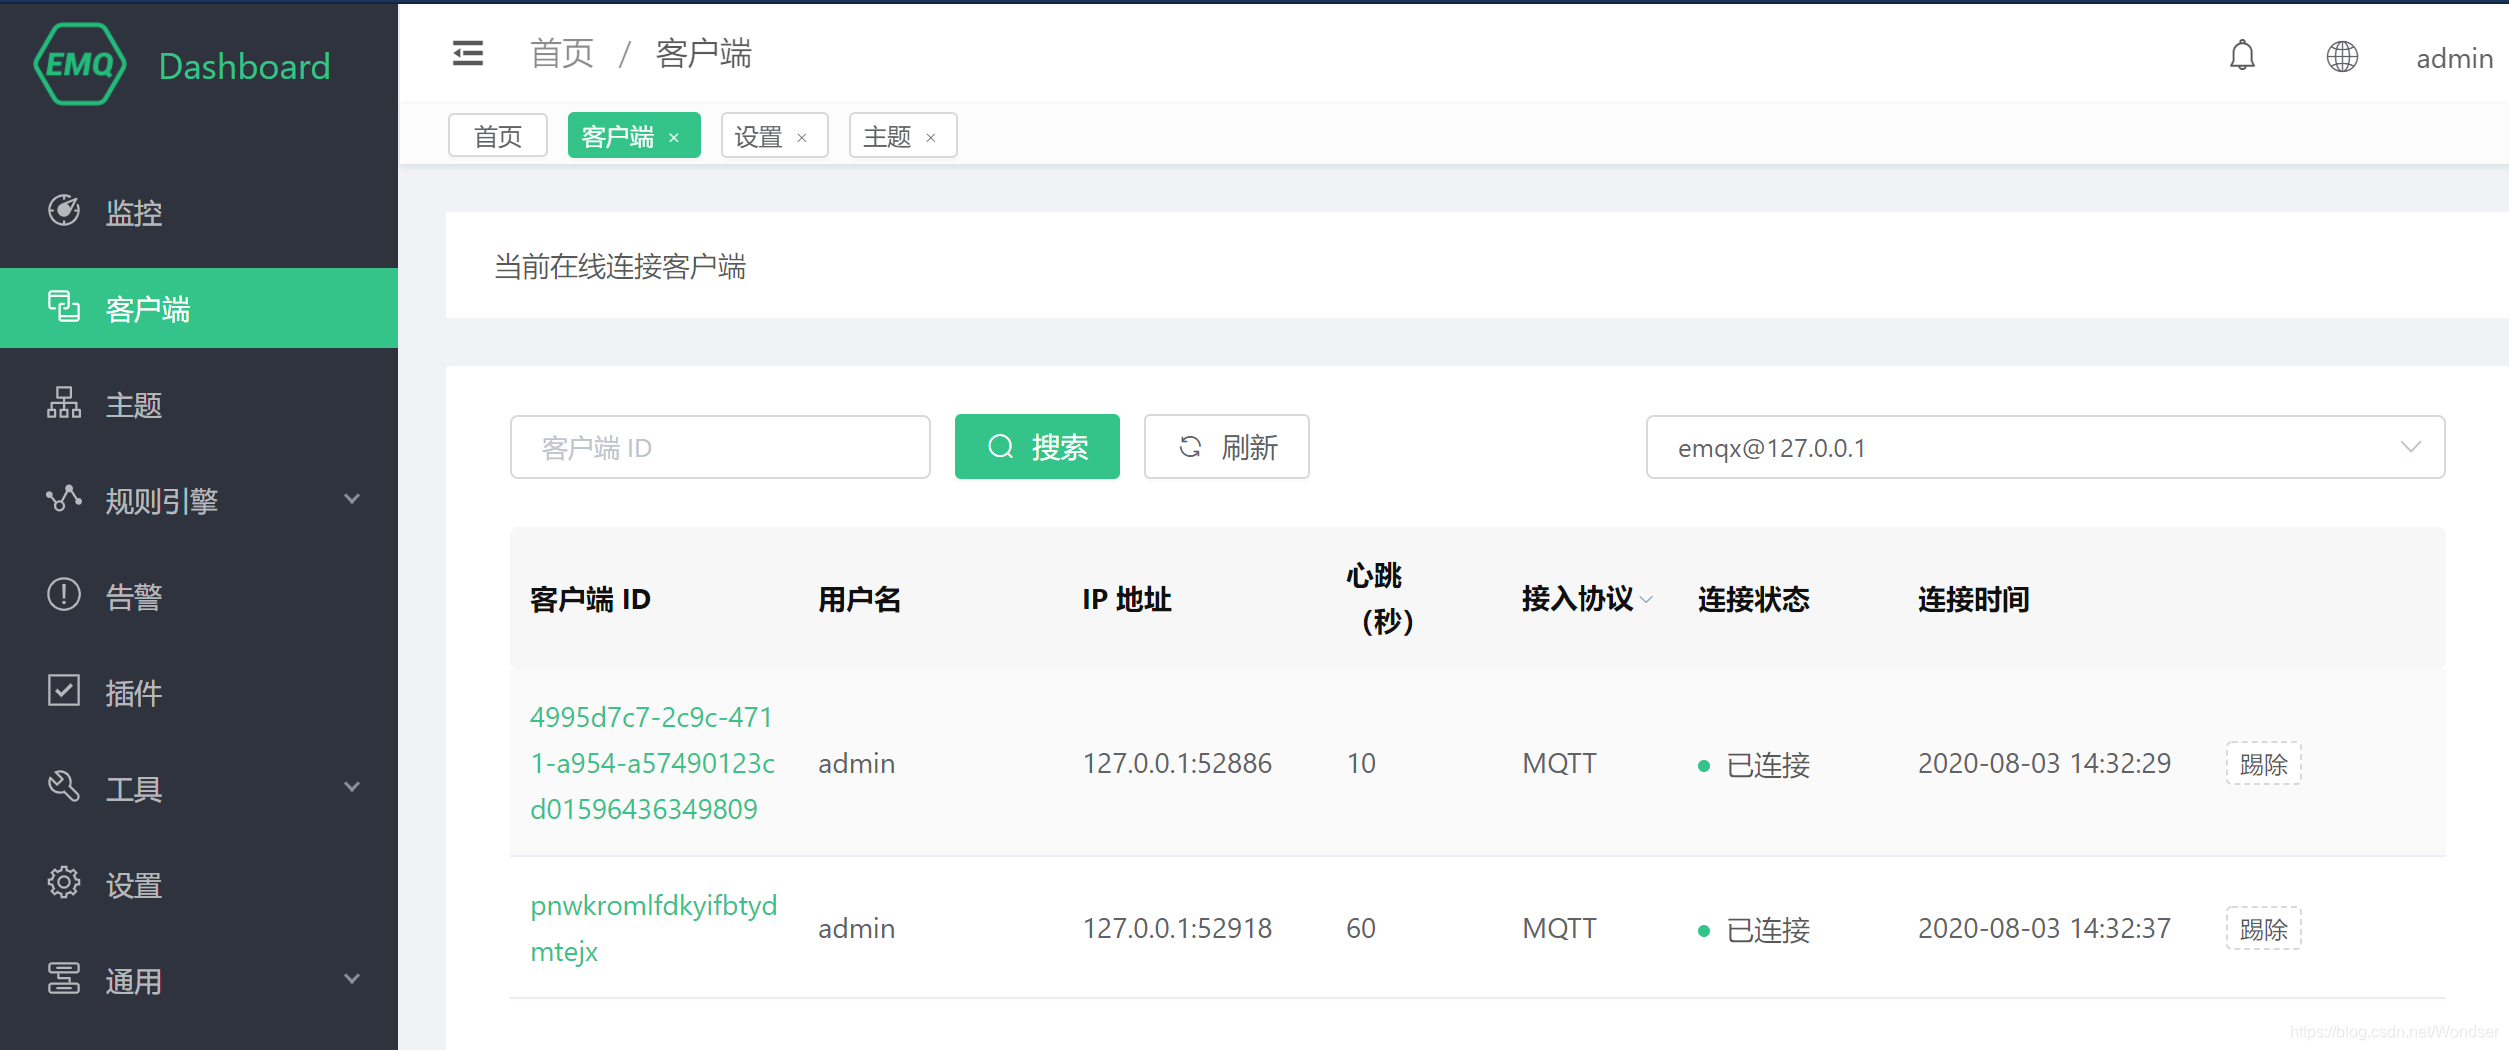This screenshot has height=1050, width=2509.
Task: Click the 刷新 refresh button
Action: [x=1227, y=447]
